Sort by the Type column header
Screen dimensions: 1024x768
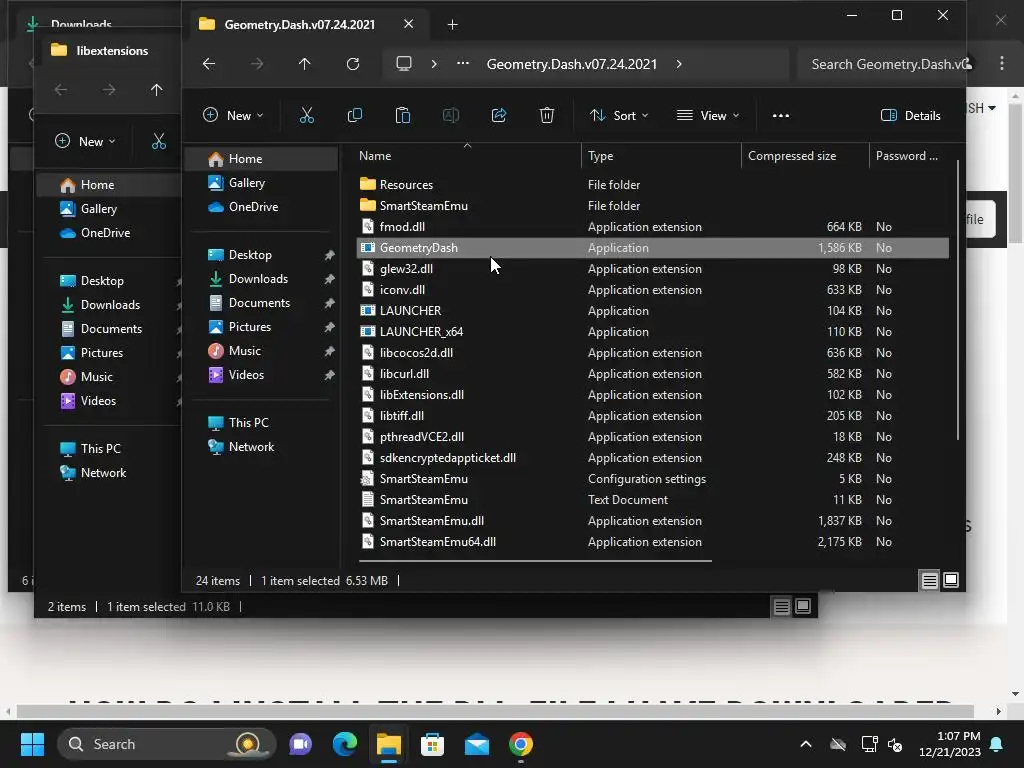click(600, 156)
